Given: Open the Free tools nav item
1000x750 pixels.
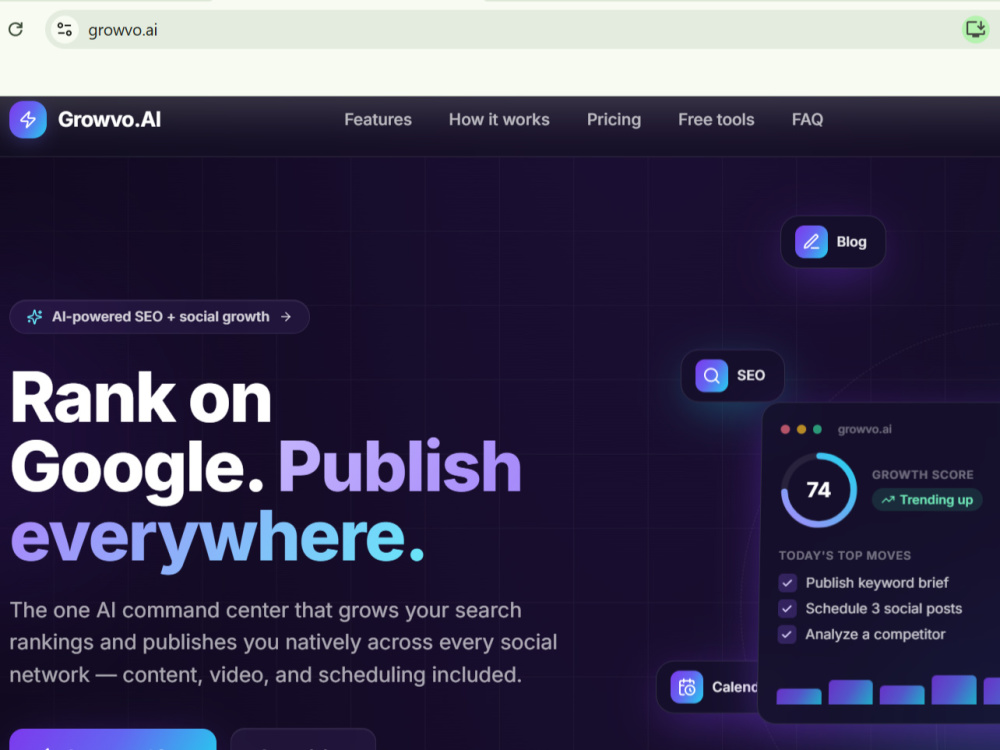Looking at the screenshot, I should click(x=716, y=120).
